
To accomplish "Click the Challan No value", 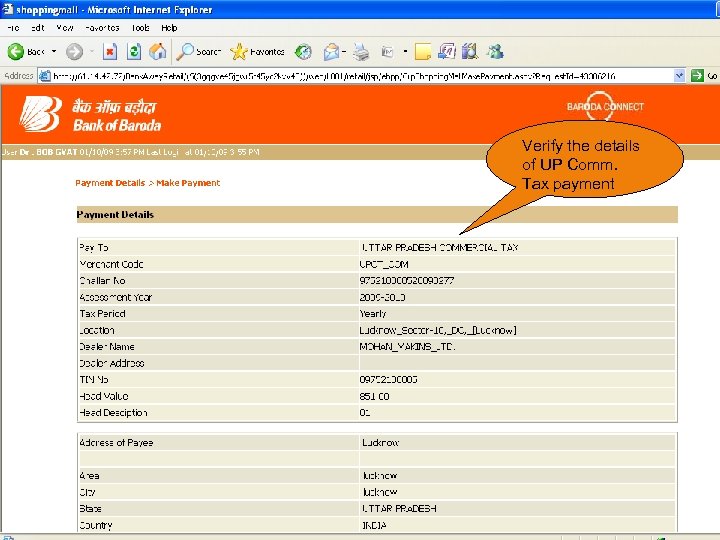I will 407,281.
